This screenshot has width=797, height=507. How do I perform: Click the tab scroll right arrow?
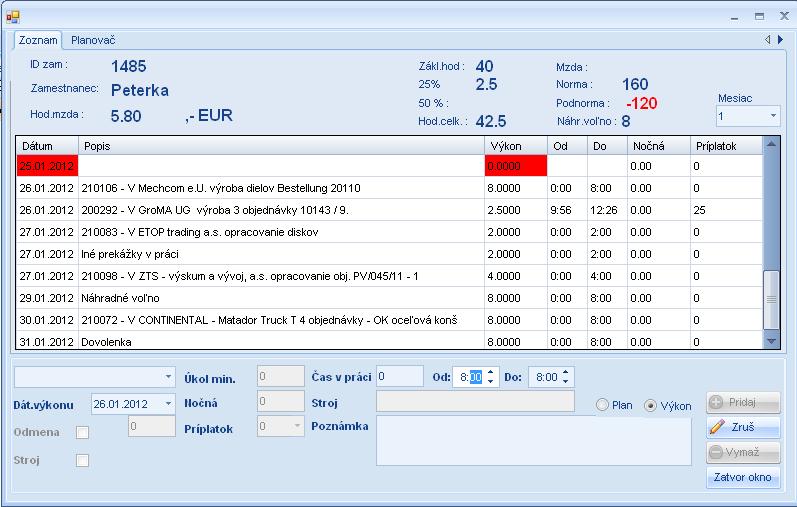click(781, 40)
